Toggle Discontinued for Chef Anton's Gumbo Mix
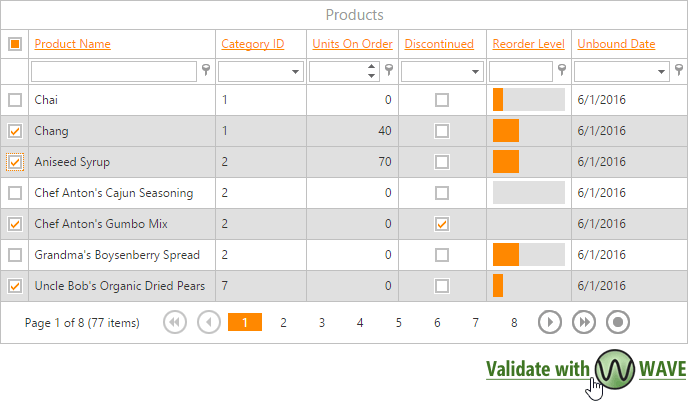 [x=442, y=224]
